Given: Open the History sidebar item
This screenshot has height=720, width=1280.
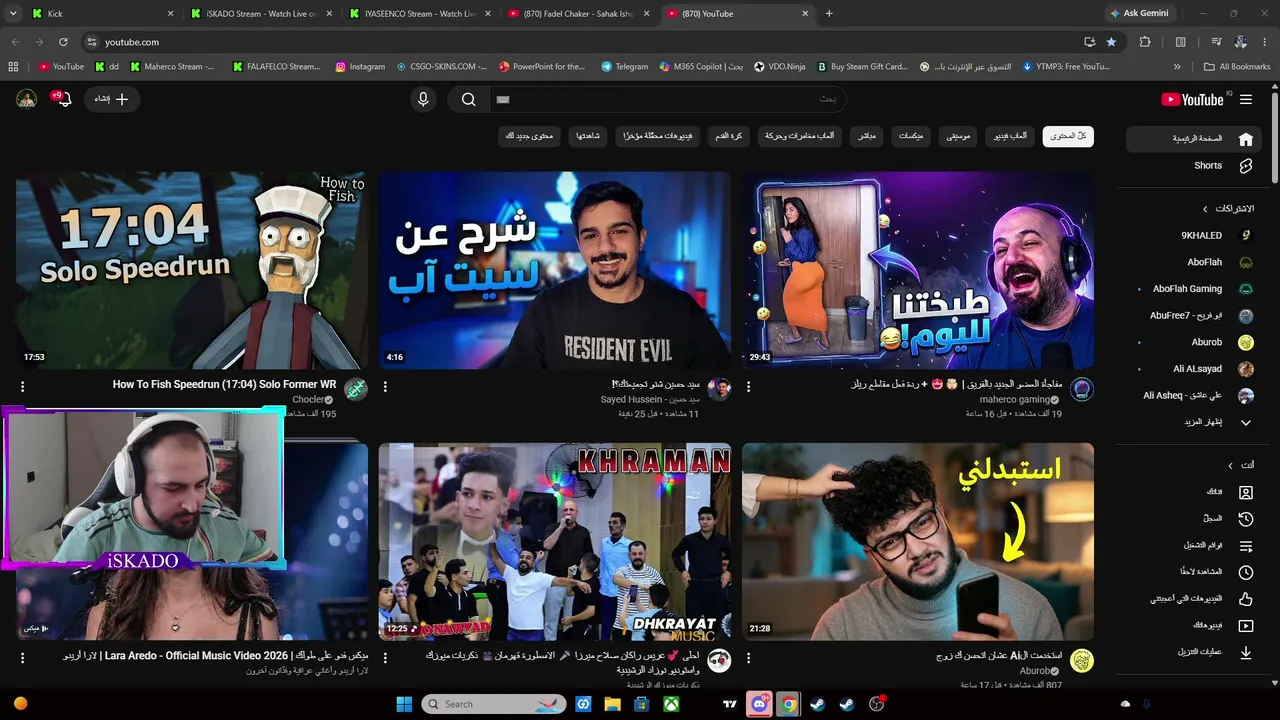Looking at the screenshot, I should [x=1194, y=519].
